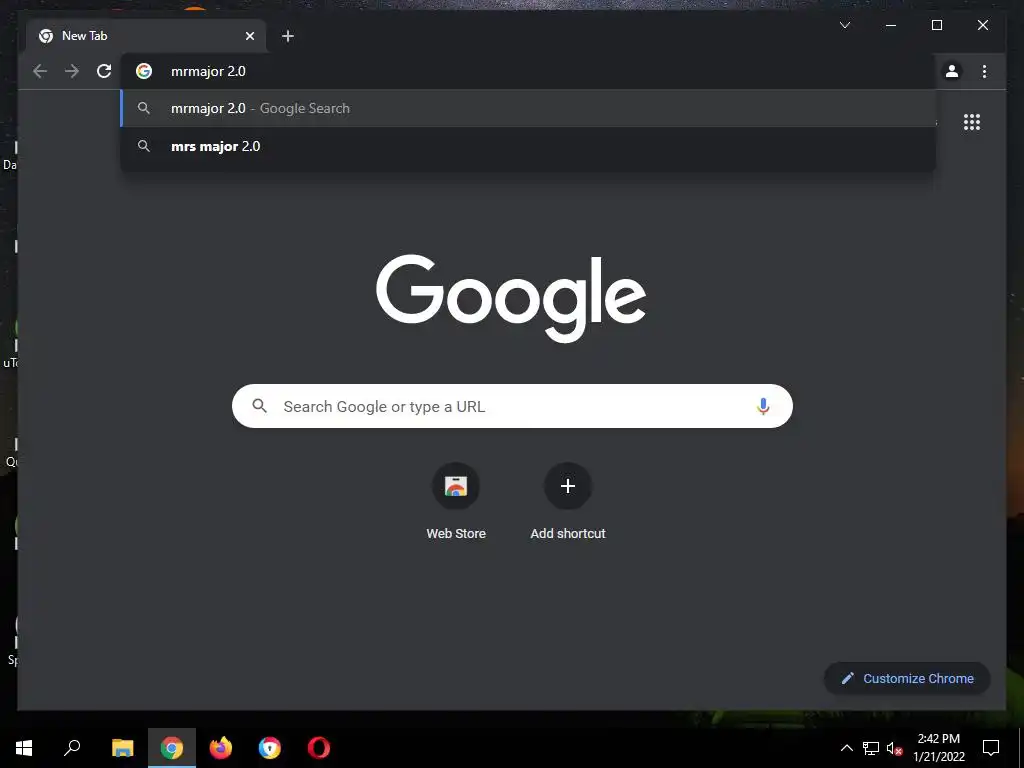Click the 'Add shortcut' label
This screenshot has height=768, width=1024.
tap(568, 534)
